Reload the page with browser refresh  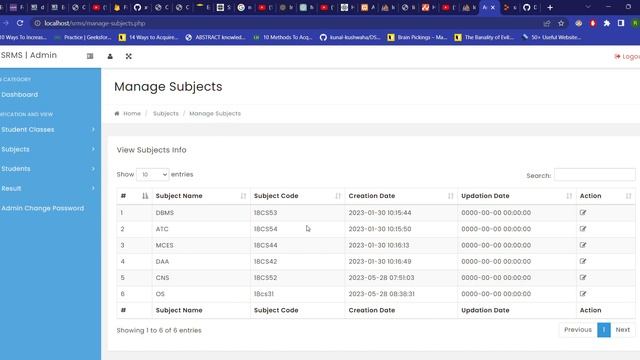pos(20,23)
